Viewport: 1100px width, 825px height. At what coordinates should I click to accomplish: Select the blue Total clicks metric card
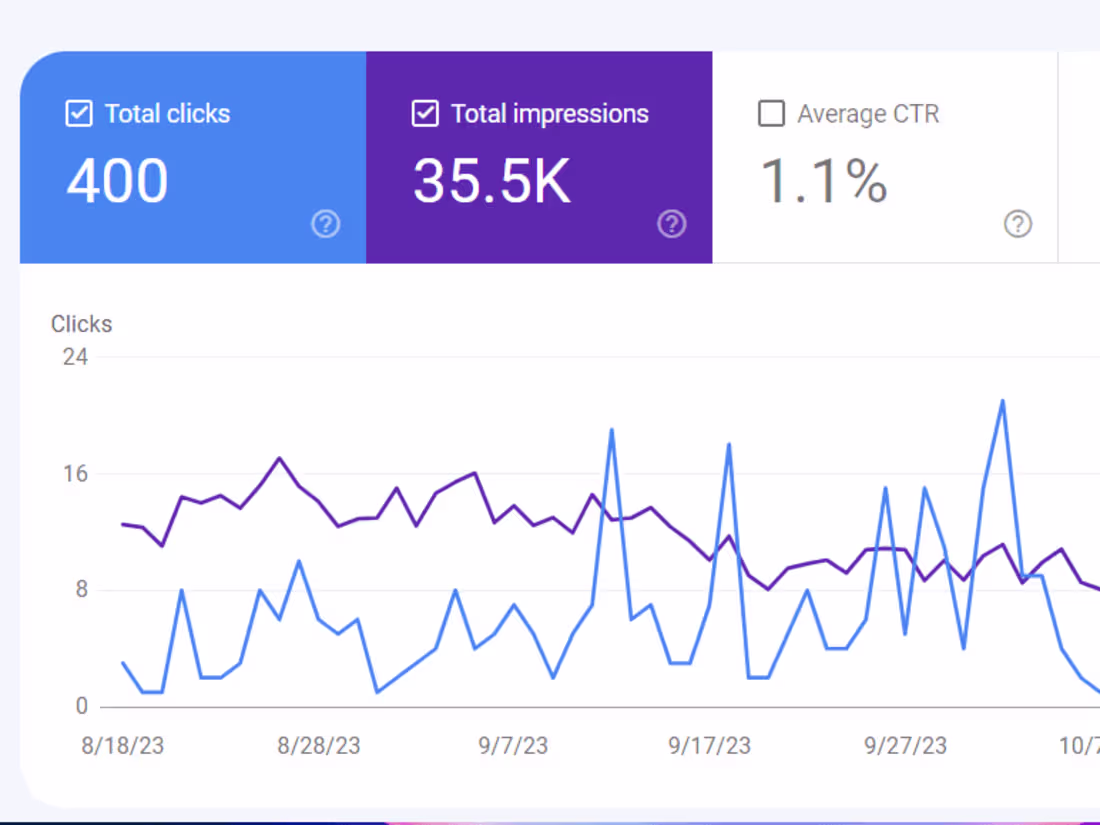193,157
